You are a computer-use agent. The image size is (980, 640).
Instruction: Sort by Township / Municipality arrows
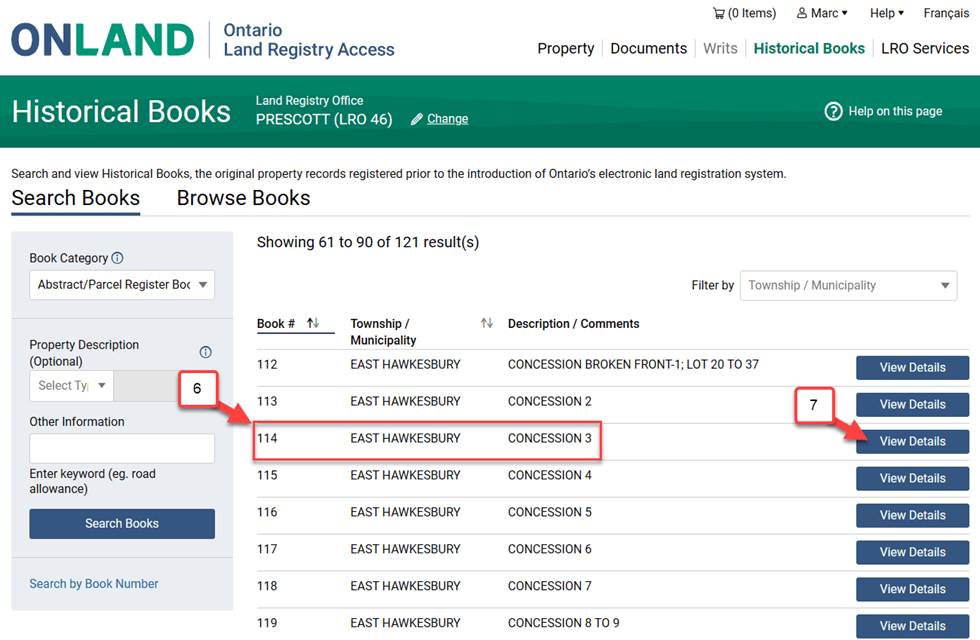(x=487, y=323)
